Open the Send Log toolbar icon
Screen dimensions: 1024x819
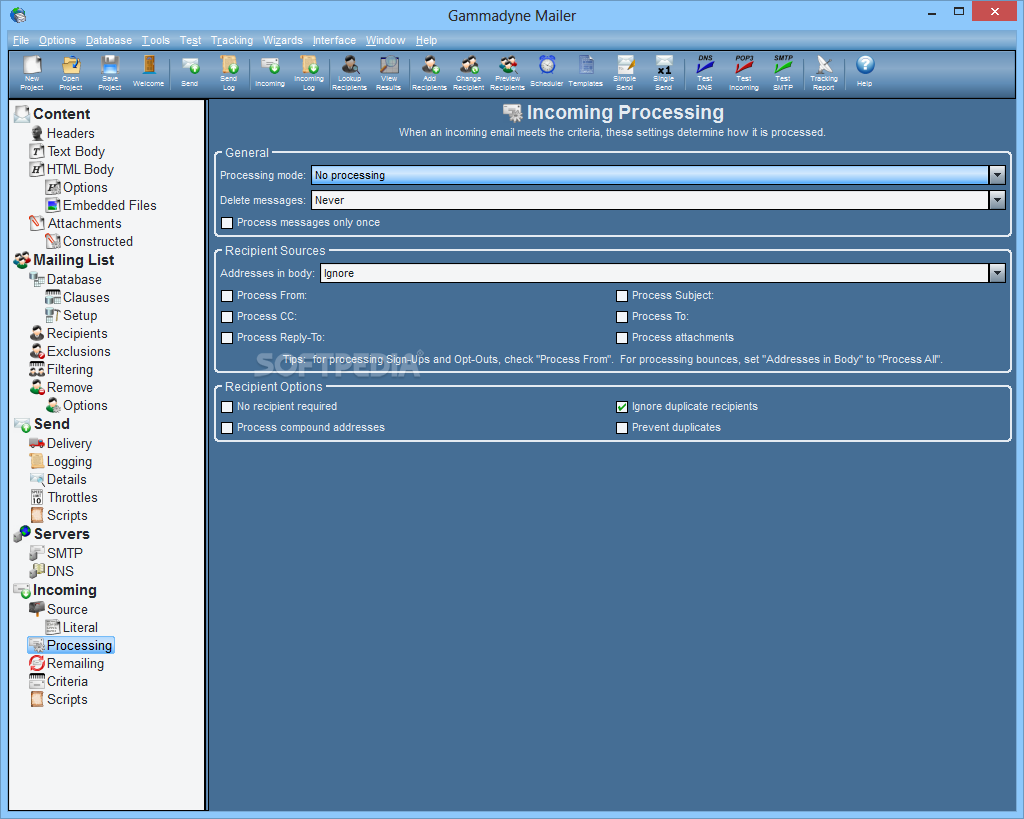coord(229,72)
